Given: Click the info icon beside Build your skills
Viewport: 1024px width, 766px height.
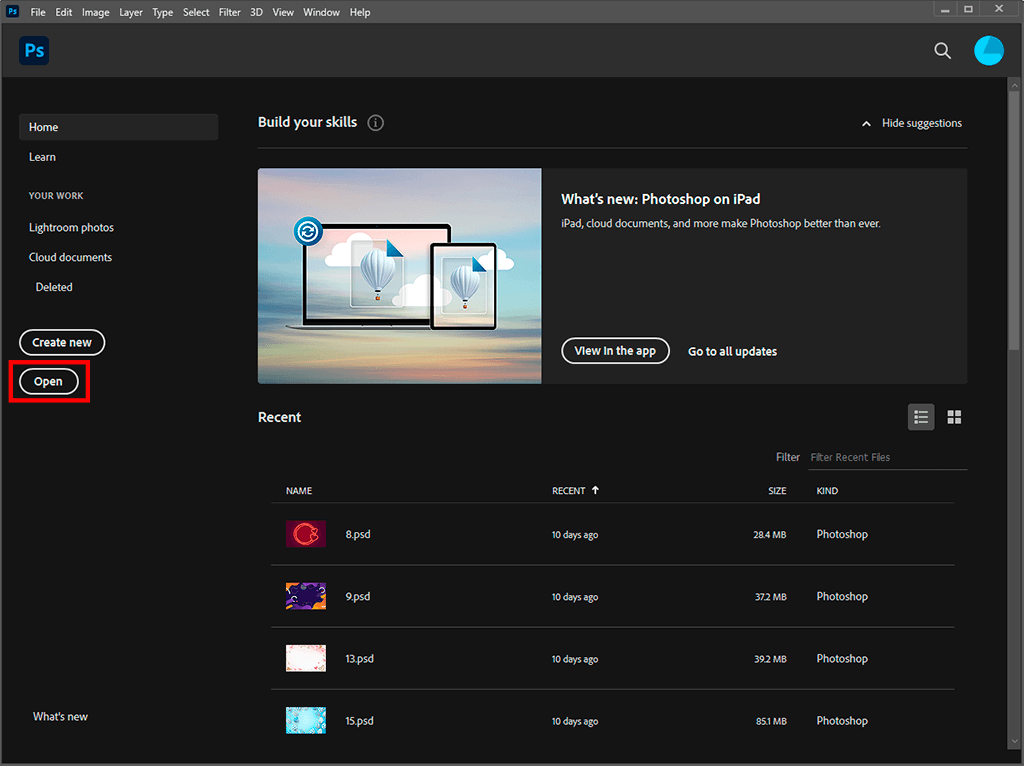Looking at the screenshot, I should point(375,123).
